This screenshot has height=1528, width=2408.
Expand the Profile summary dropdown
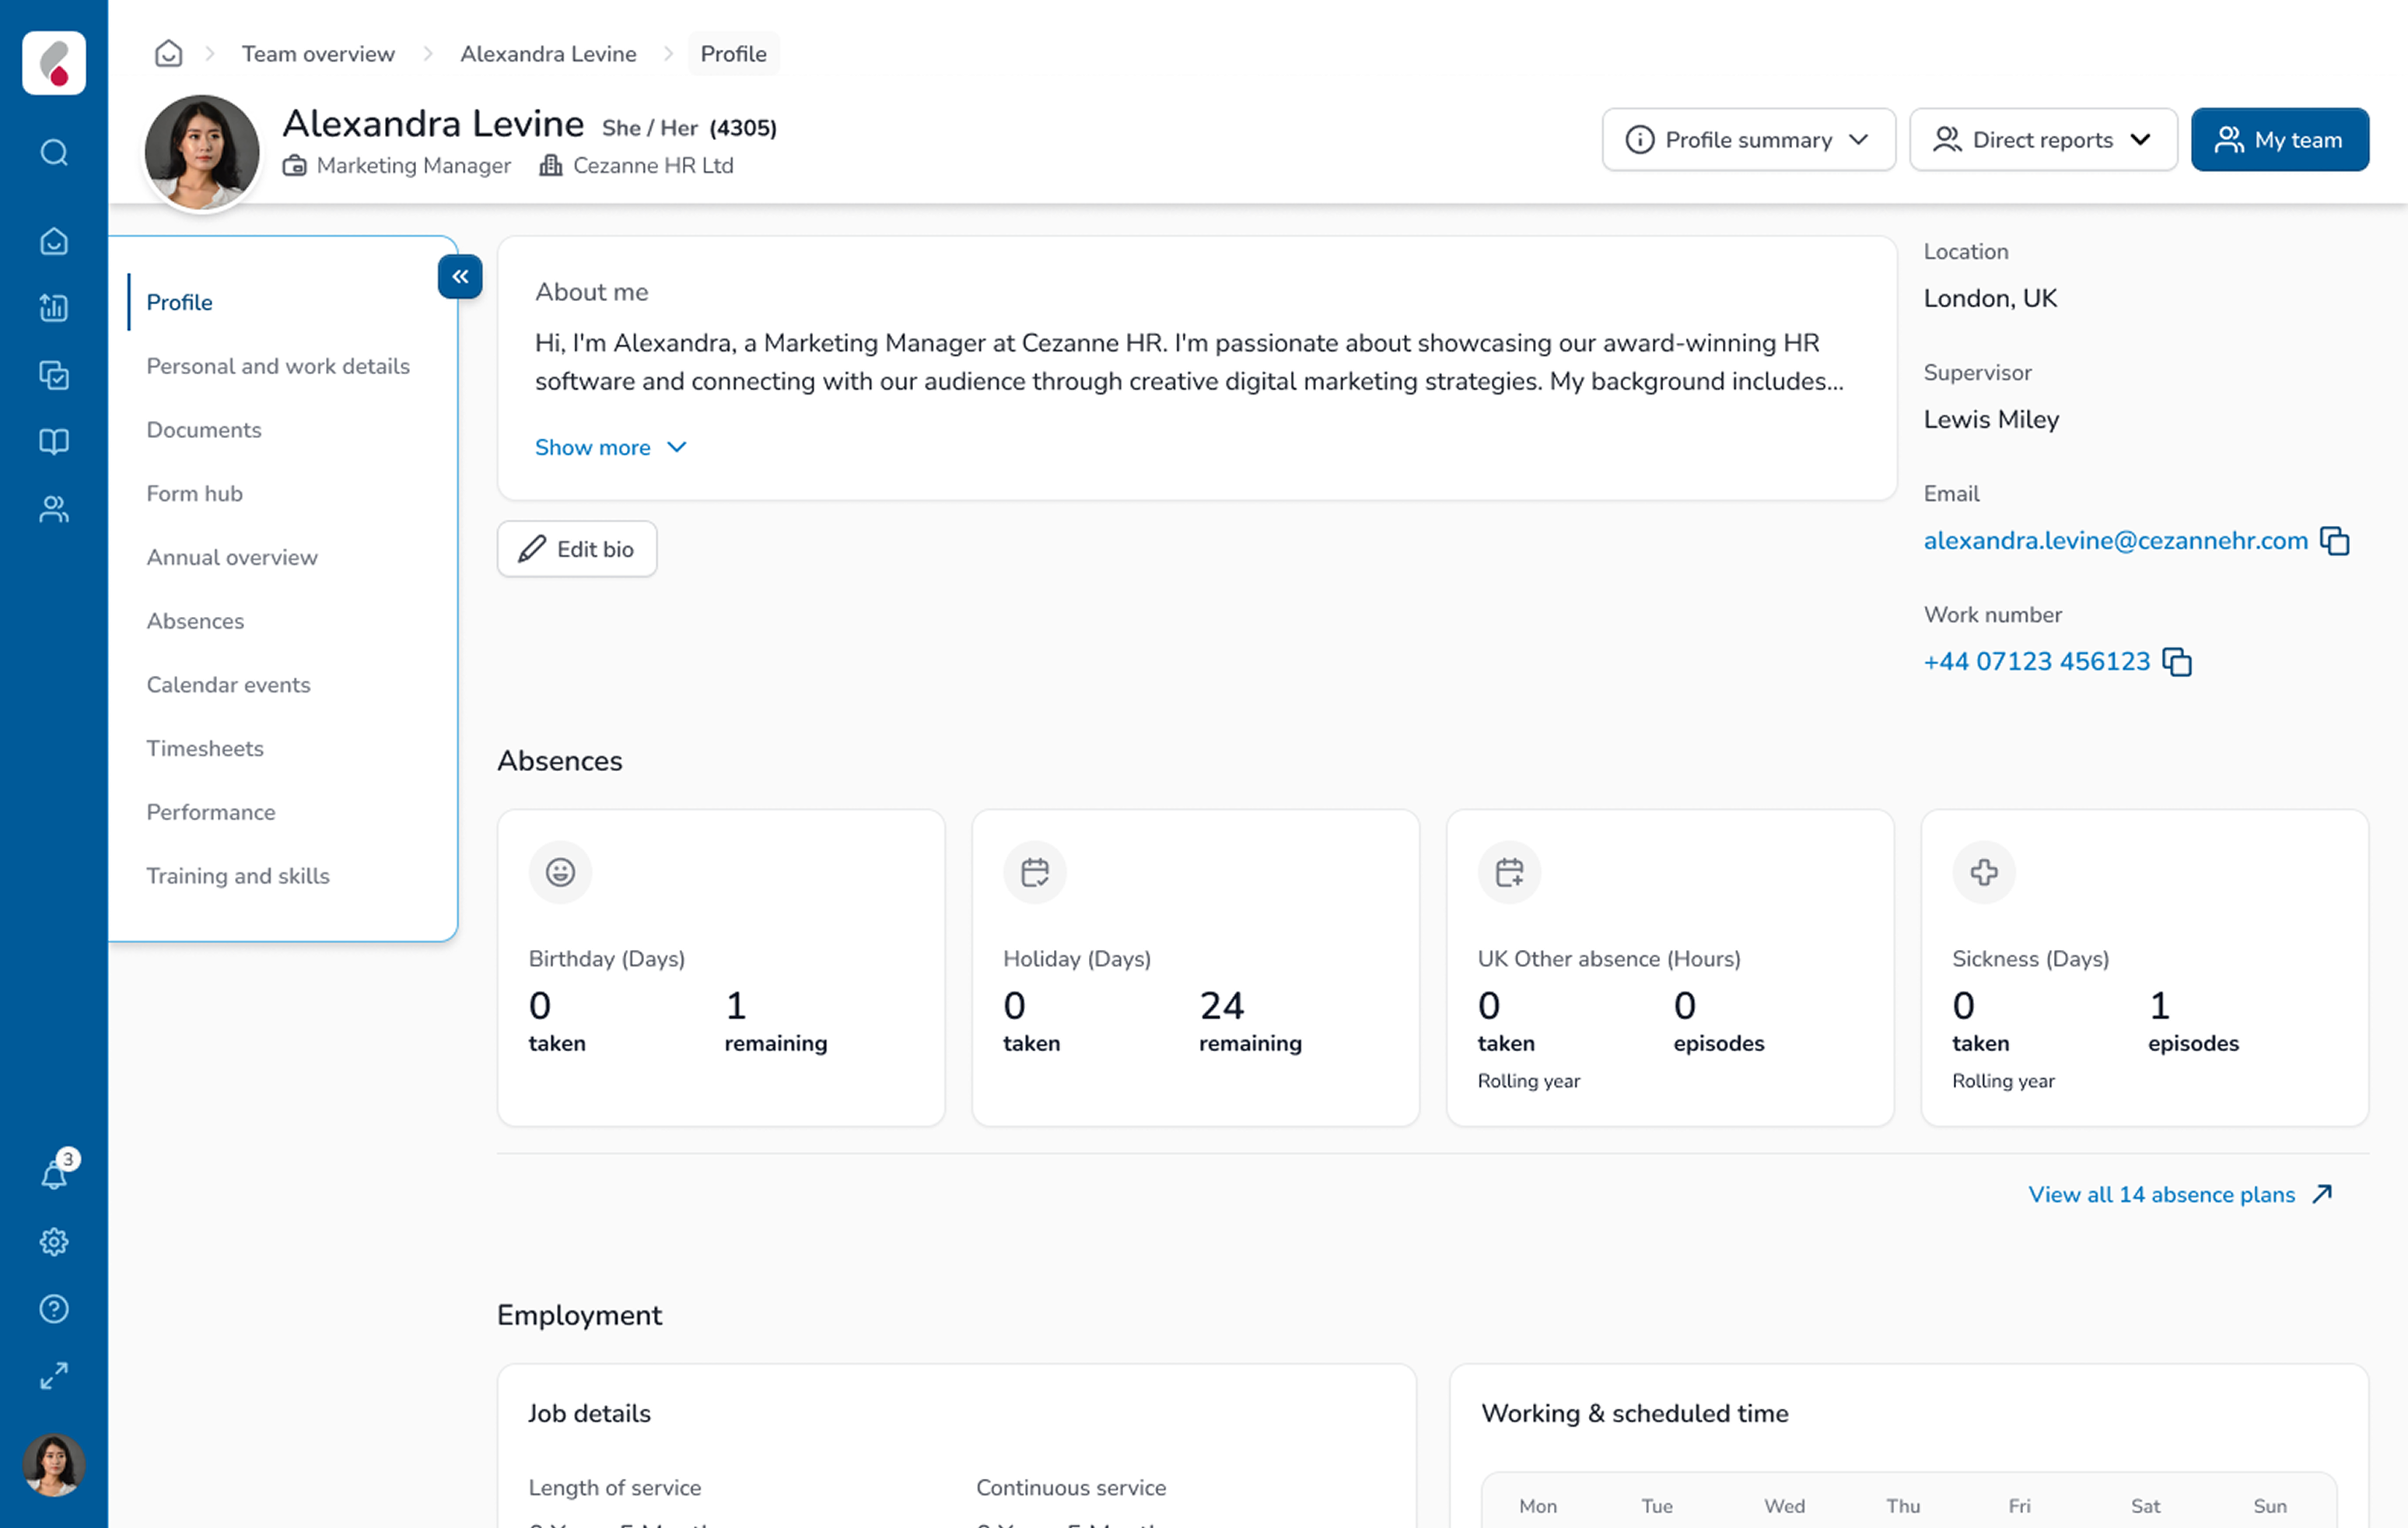(1748, 140)
